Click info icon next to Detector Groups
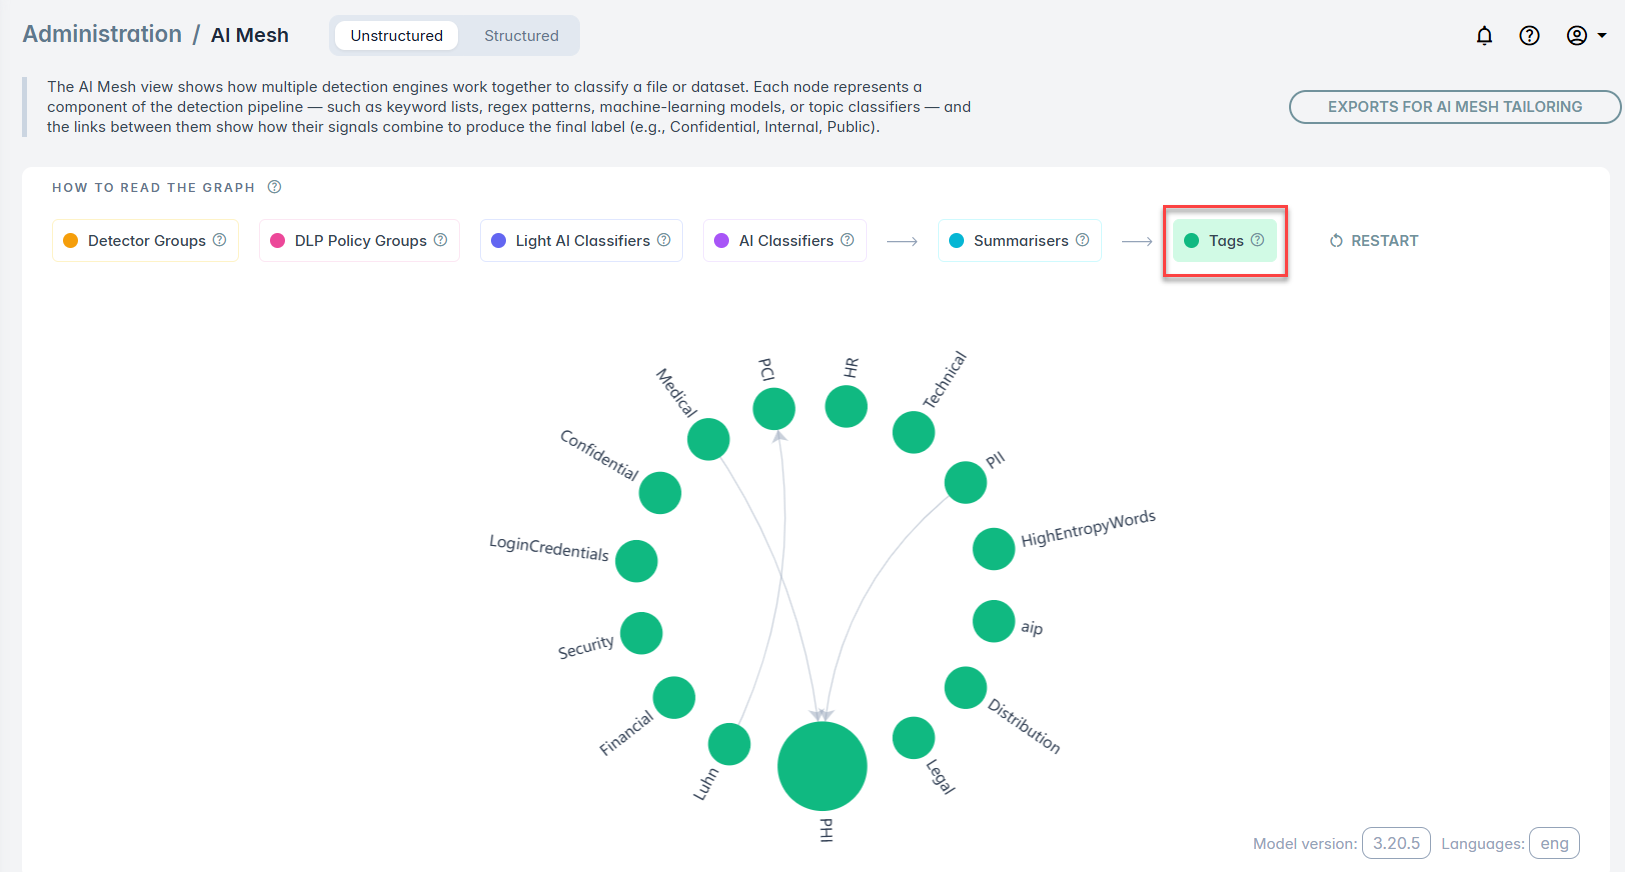 point(220,240)
